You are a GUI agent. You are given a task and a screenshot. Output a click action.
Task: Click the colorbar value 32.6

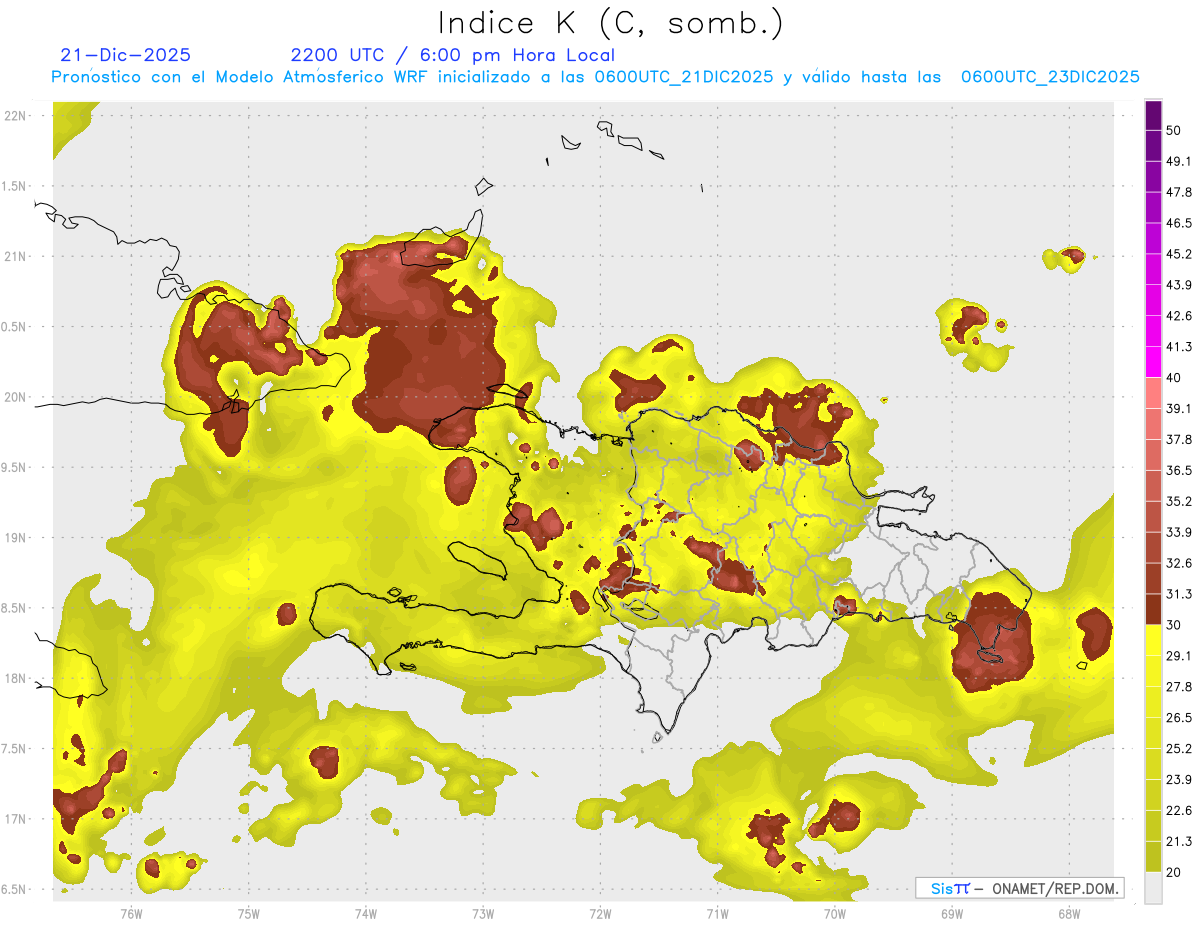click(1179, 564)
